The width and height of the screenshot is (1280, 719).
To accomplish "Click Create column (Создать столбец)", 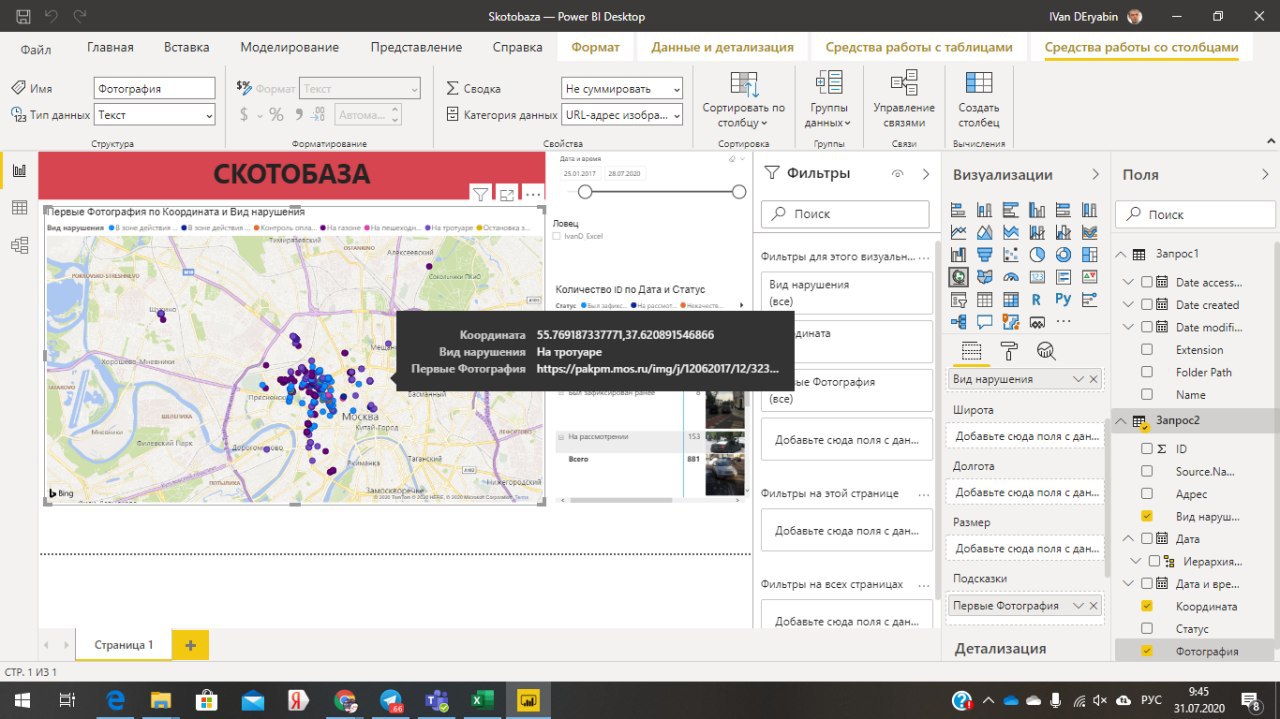I will [979, 100].
